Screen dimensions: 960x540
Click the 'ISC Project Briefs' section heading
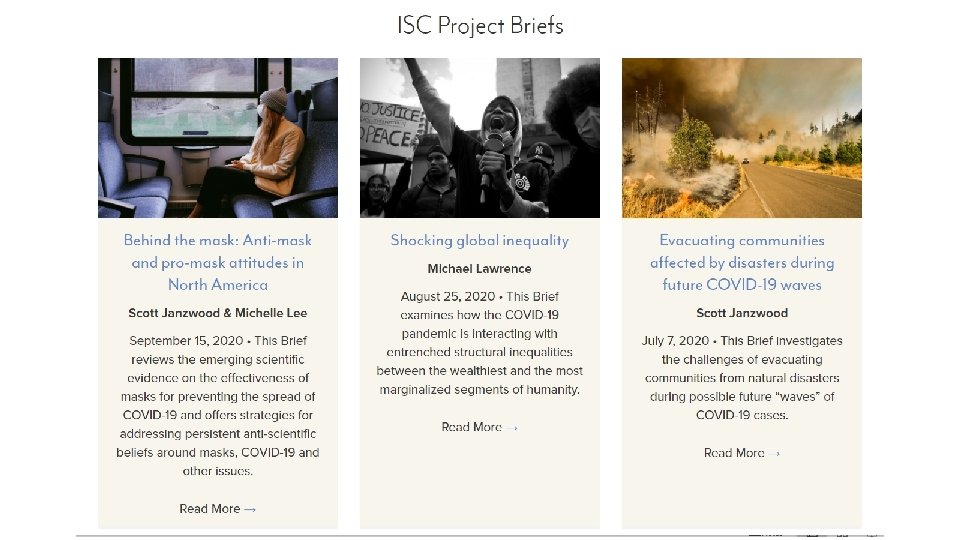tap(480, 26)
